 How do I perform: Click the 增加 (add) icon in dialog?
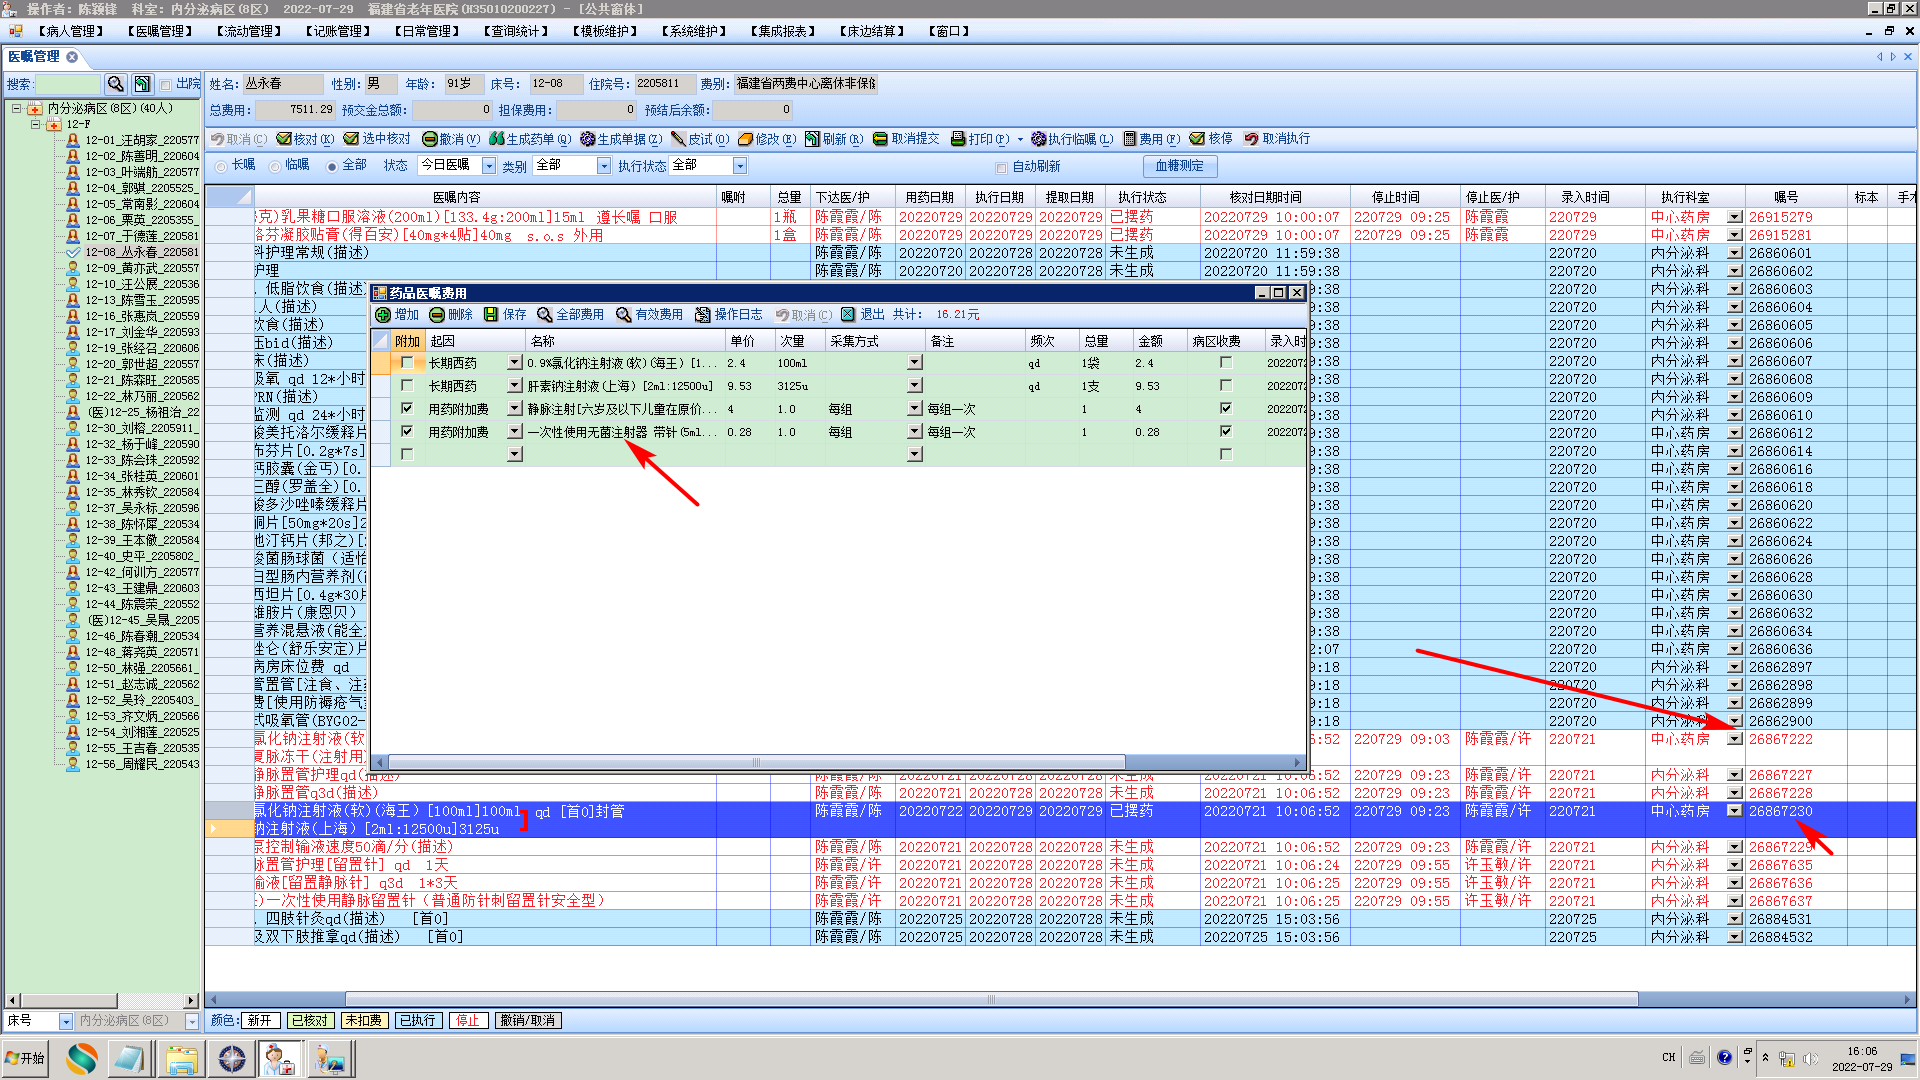tap(383, 315)
